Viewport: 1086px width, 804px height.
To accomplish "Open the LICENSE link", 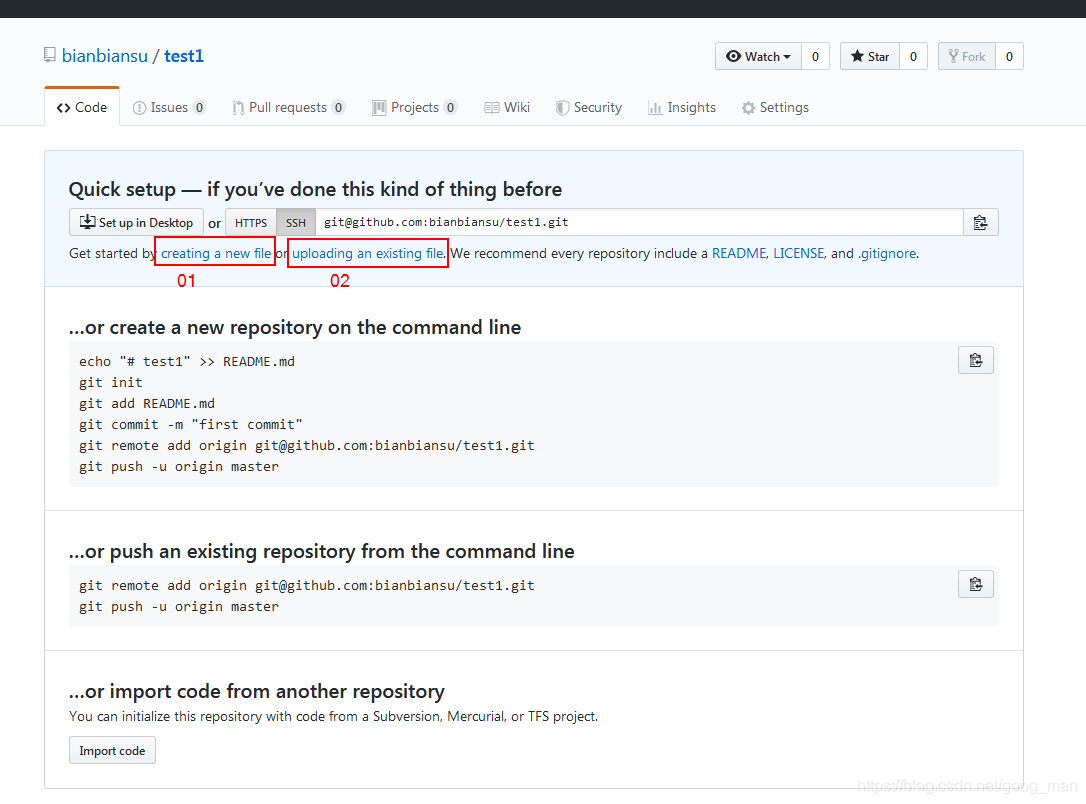I will (x=799, y=253).
